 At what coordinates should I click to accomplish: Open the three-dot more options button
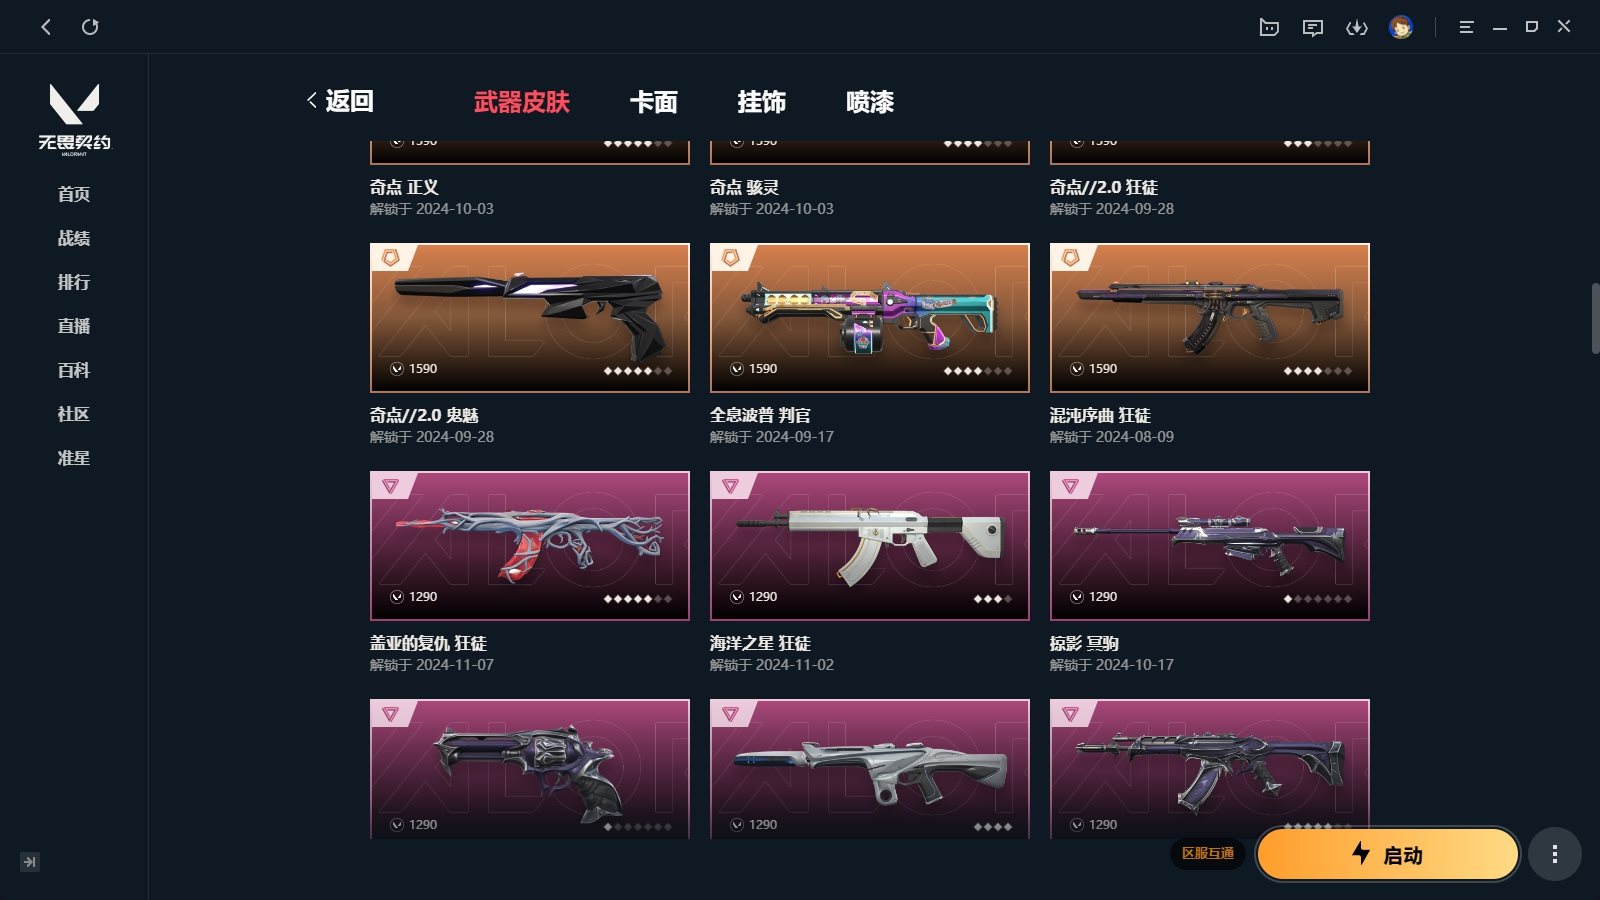click(1554, 854)
